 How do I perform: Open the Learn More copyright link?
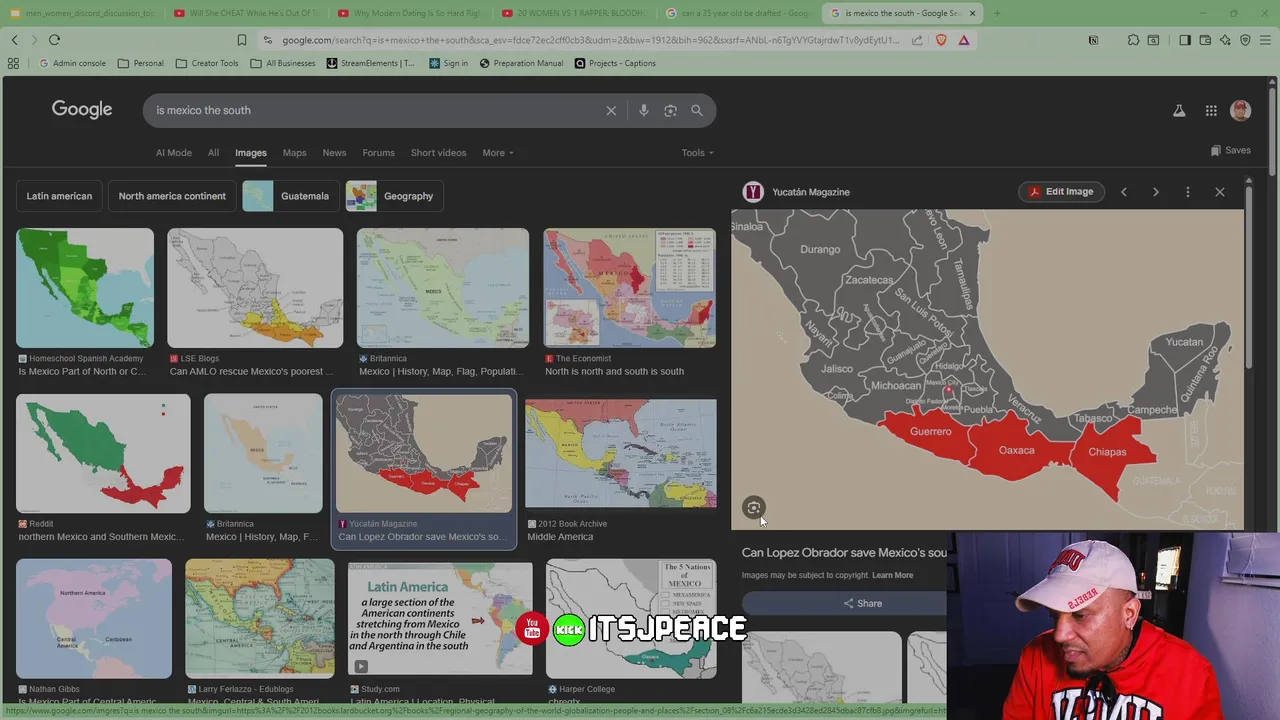892,575
